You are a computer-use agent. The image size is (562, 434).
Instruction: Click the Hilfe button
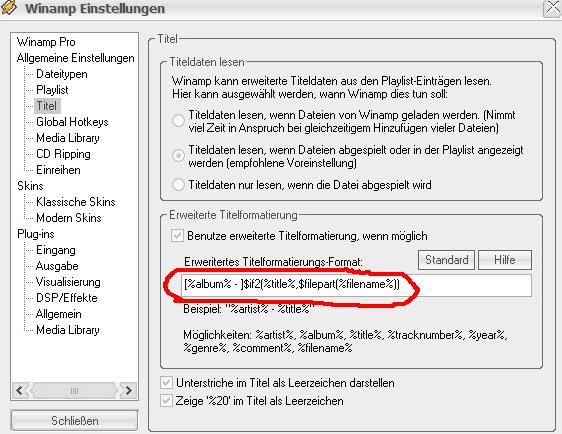(x=505, y=260)
